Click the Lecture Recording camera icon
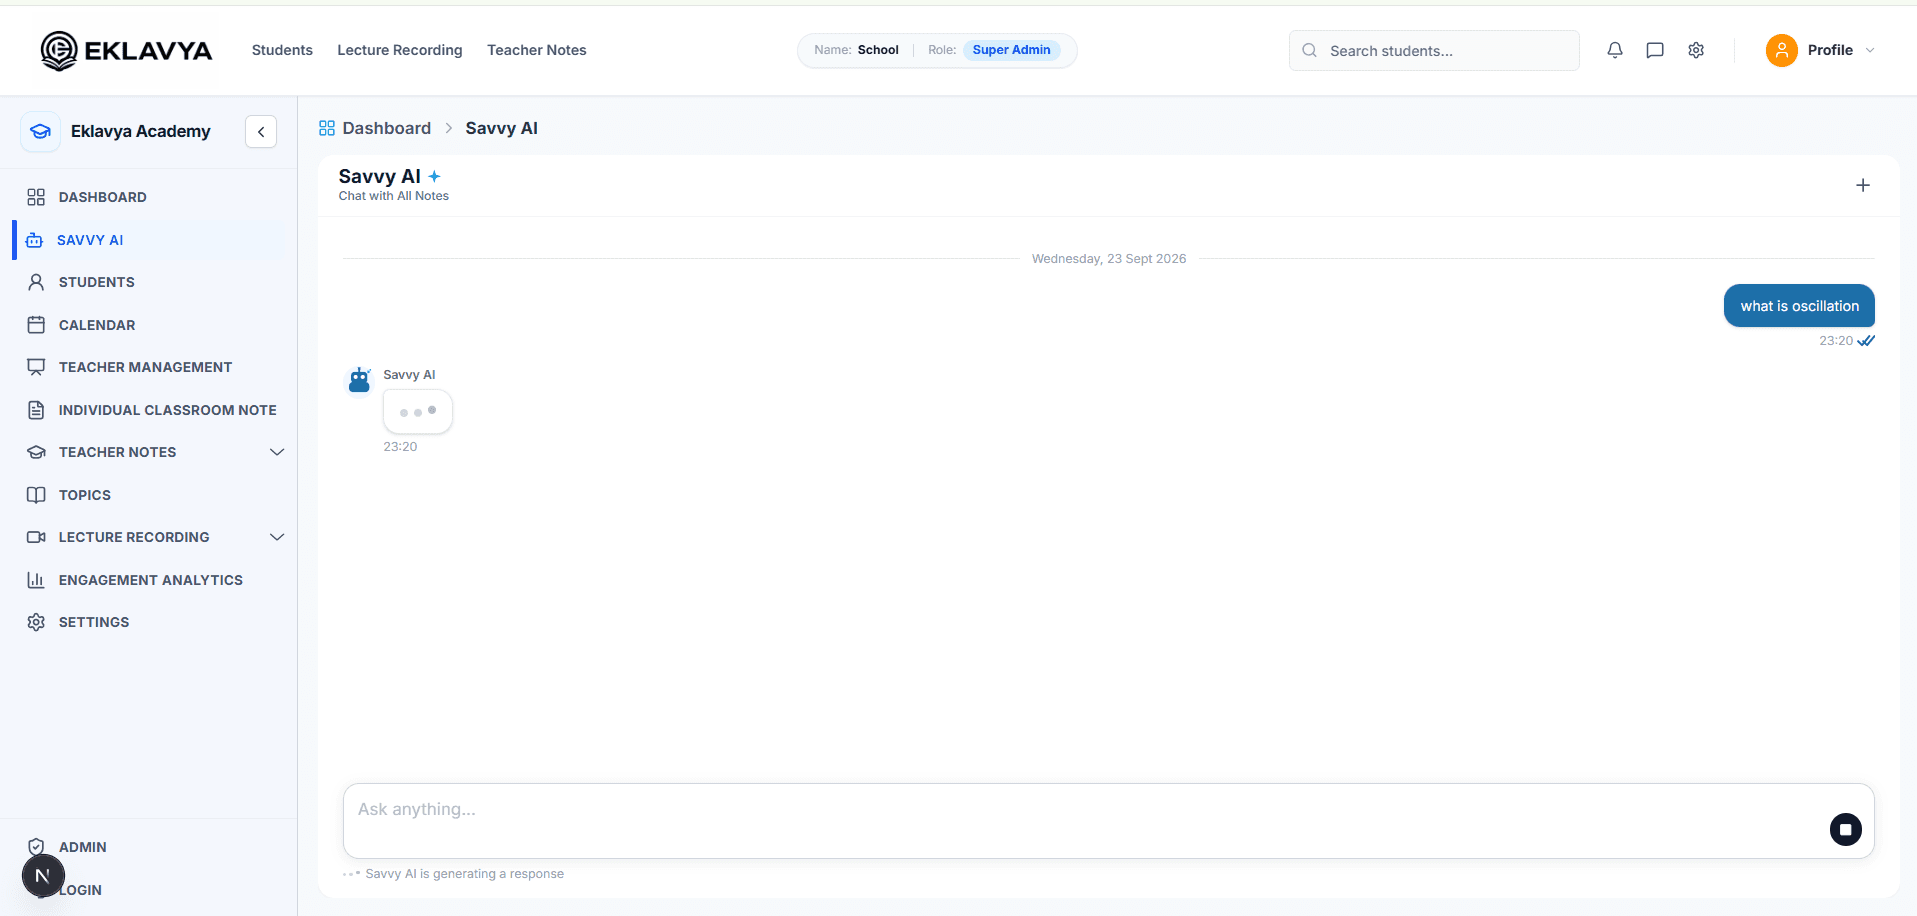 coord(36,537)
